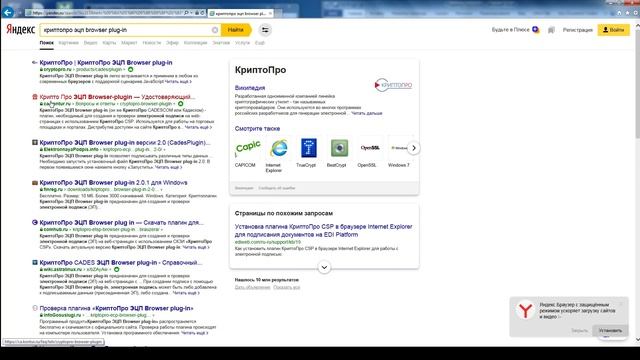The height and width of the screenshot is (360, 640).
Task: Open result Проверка плагина «КриптоПро ЭЦП Browser plug-in»
Action: (x=116, y=308)
